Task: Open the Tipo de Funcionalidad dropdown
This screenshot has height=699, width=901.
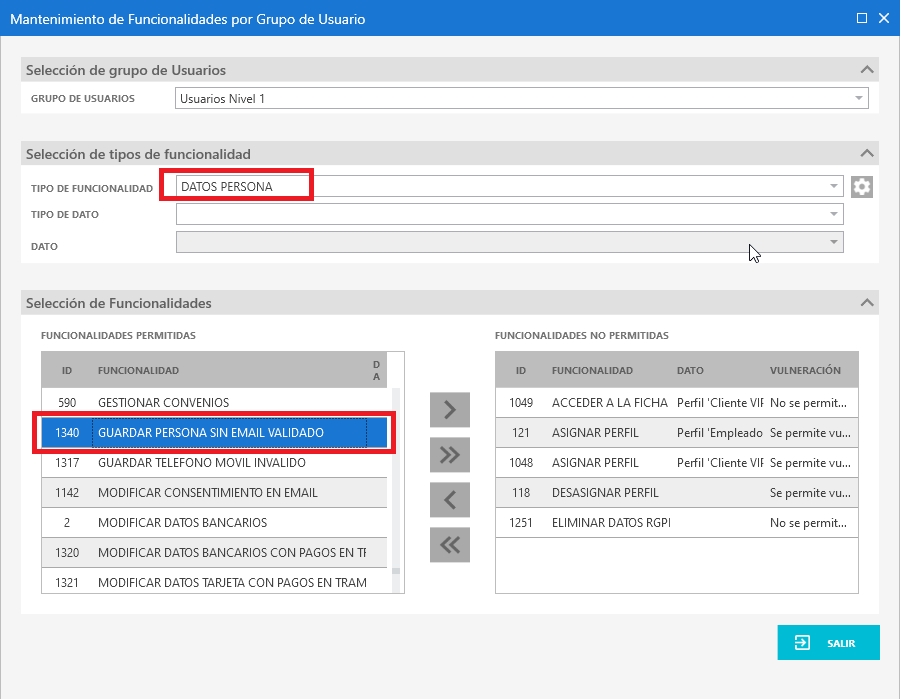Action: [x=833, y=186]
